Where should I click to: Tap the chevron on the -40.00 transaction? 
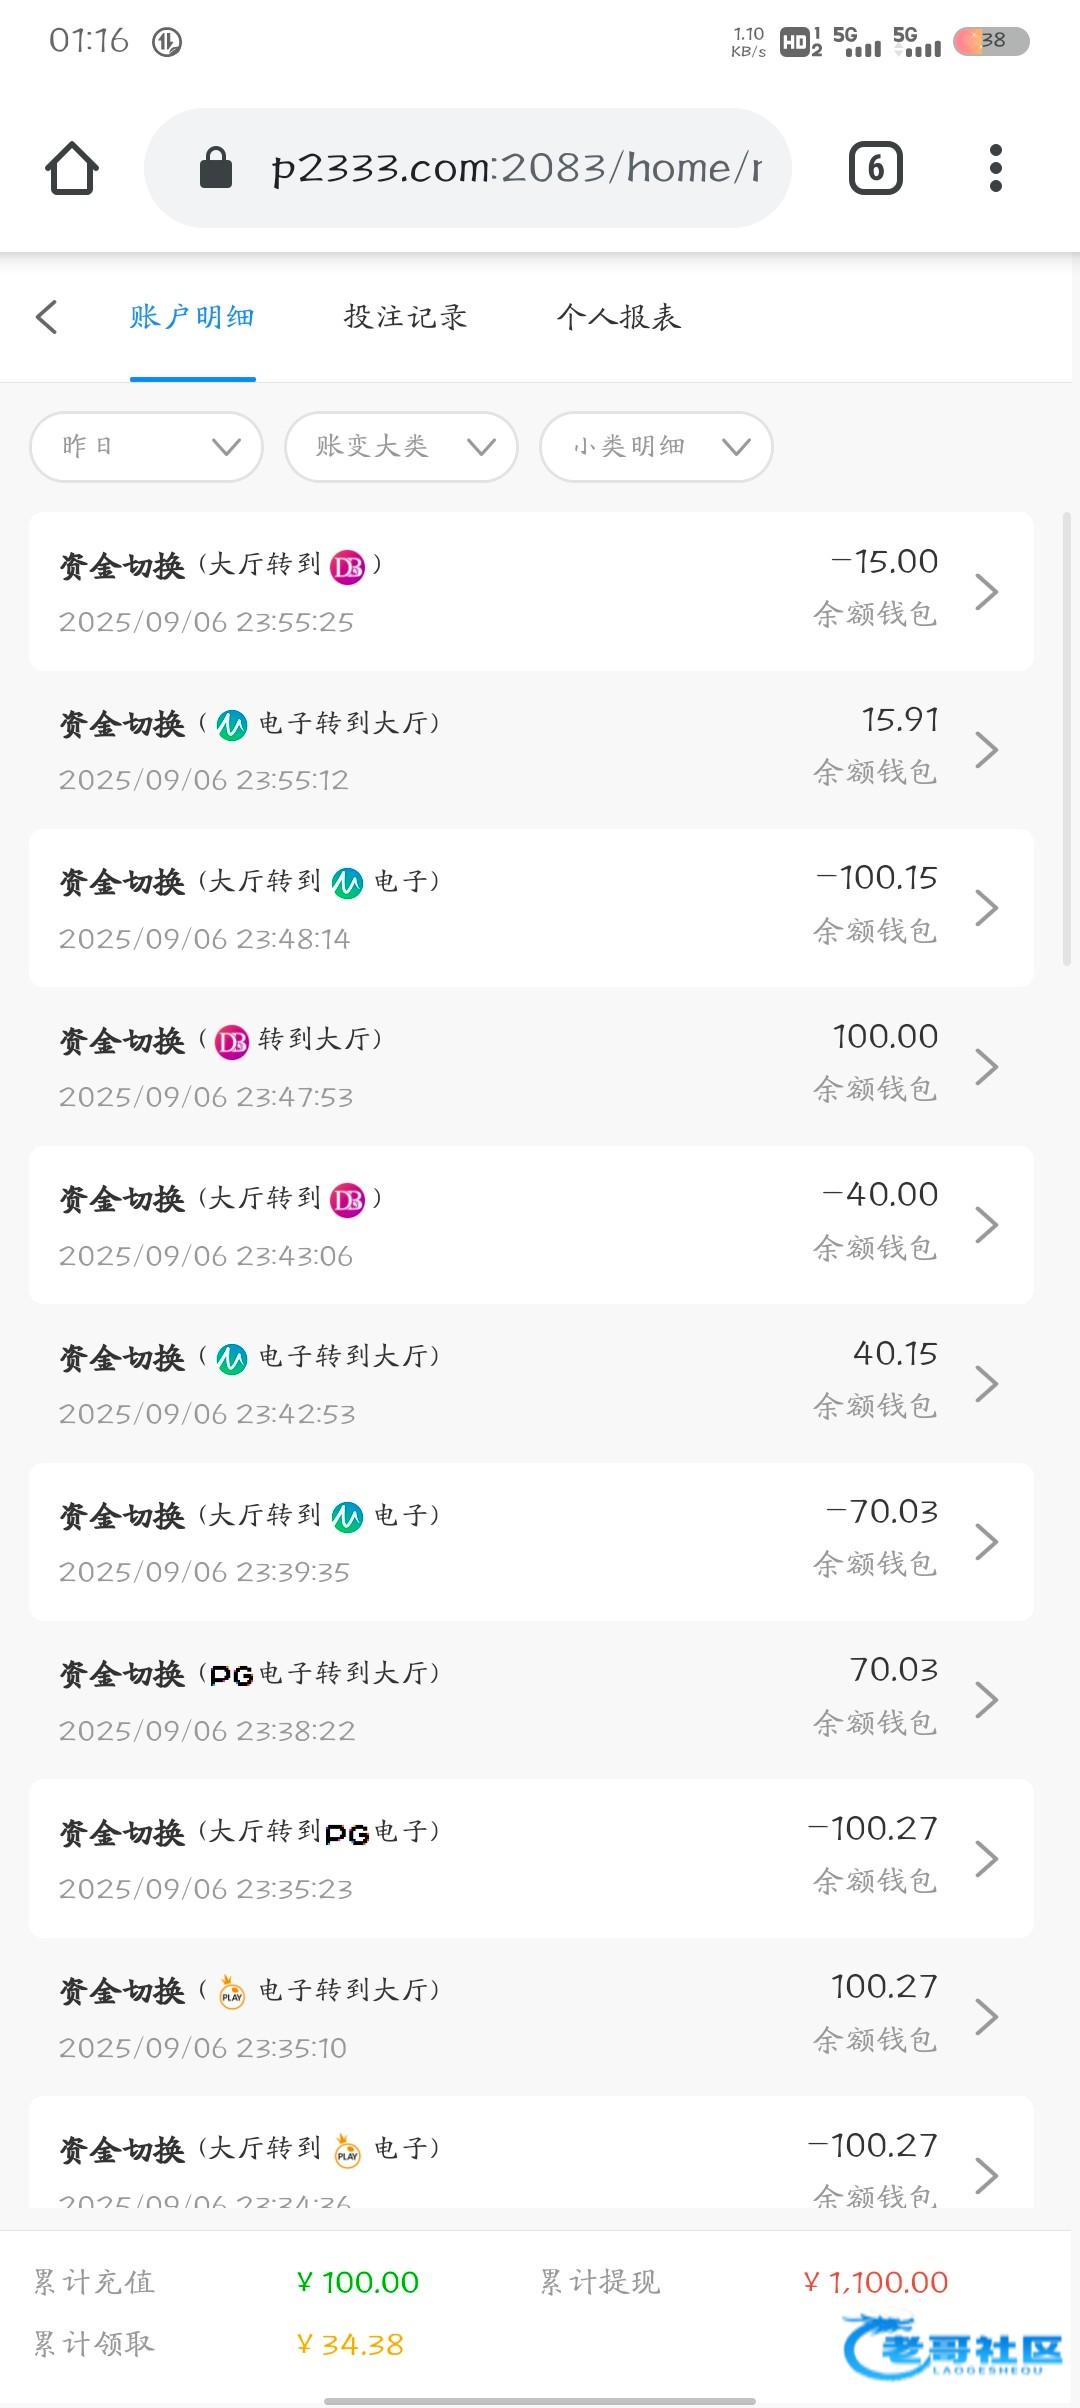[986, 1225]
